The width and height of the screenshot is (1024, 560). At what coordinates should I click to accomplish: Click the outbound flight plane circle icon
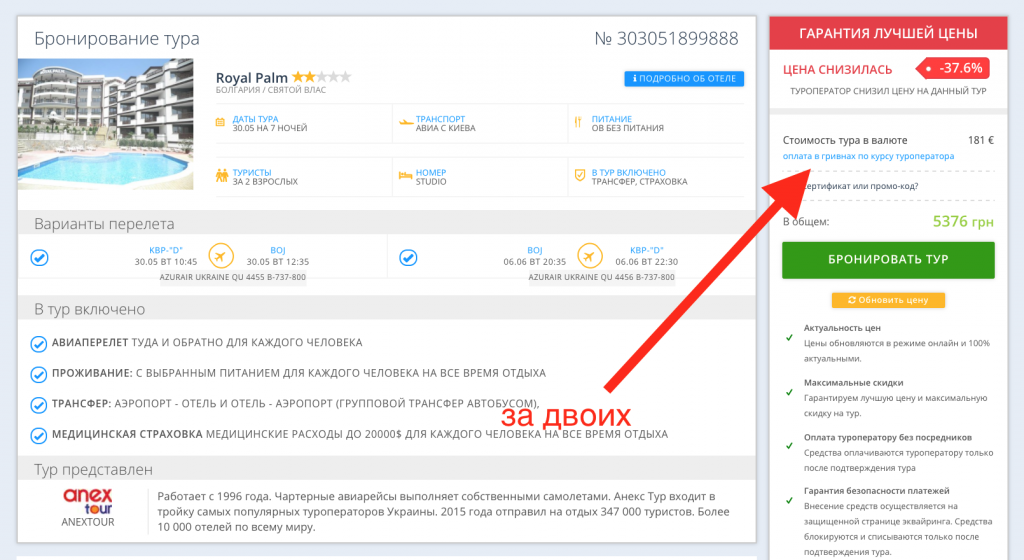pyautogui.click(x=221, y=256)
